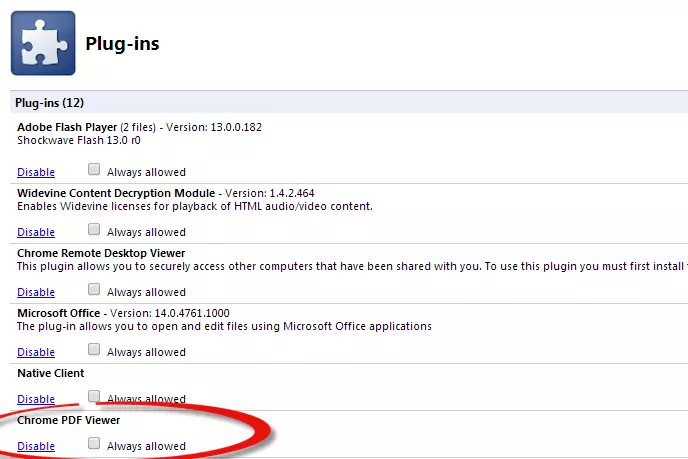Check Always allowed for Chrome PDF Viewer
Viewport: 688px width, 459px height.
coord(94,443)
